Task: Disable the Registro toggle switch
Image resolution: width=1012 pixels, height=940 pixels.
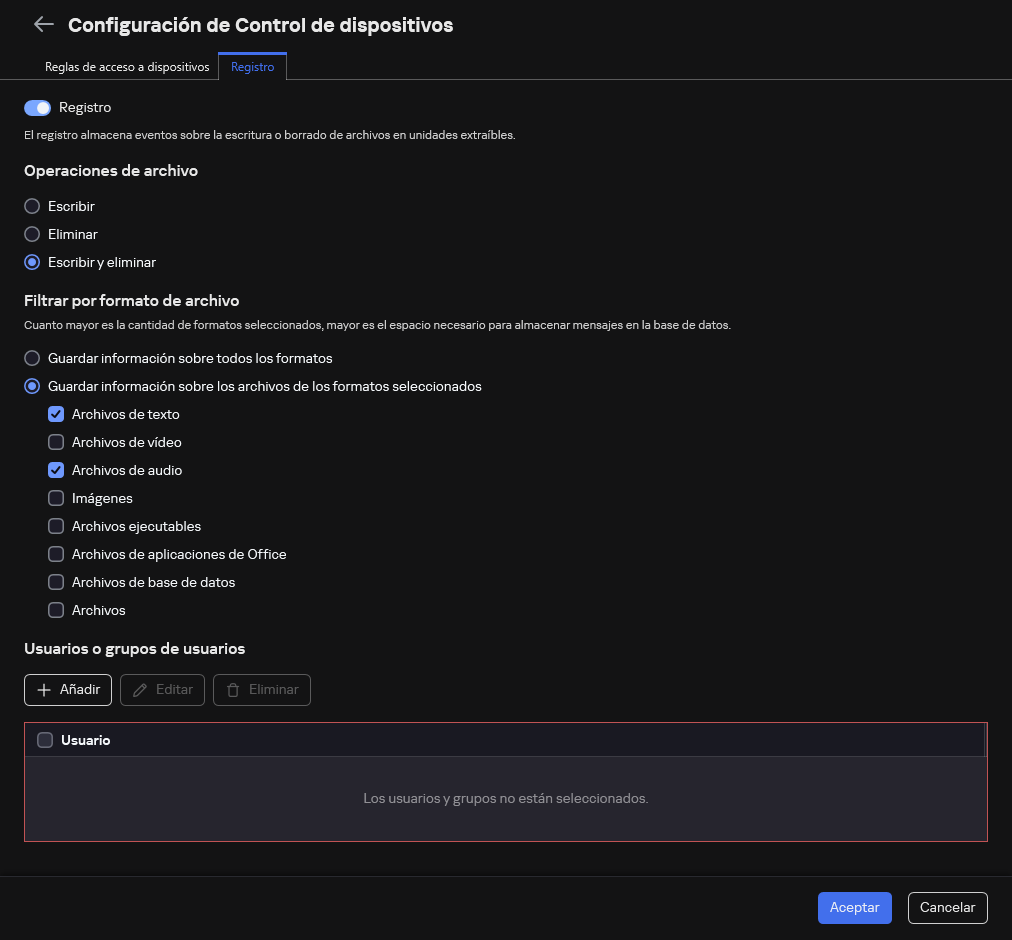Action: [x=37, y=107]
